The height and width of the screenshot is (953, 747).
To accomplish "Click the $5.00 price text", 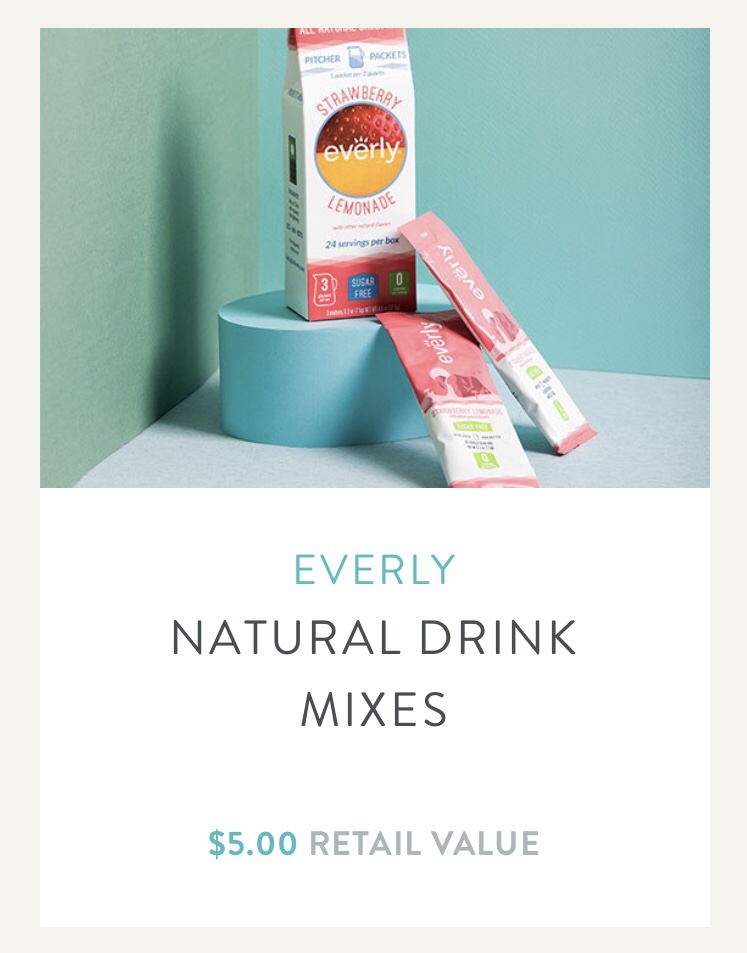I will pyautogui.click(x=253, y=843).
